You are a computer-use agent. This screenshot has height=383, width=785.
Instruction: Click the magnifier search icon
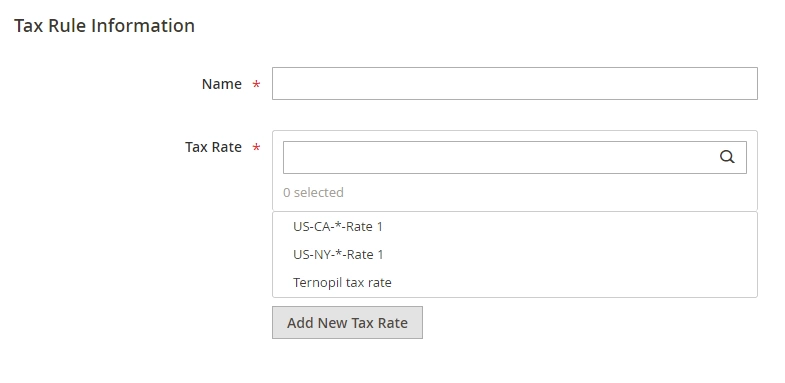point(727,157)
